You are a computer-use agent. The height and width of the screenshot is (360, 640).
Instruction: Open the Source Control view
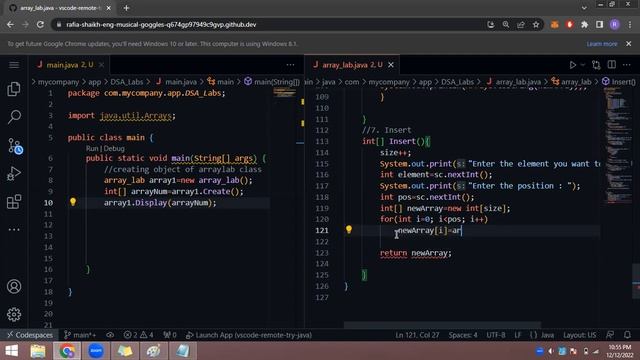[15, 146]
